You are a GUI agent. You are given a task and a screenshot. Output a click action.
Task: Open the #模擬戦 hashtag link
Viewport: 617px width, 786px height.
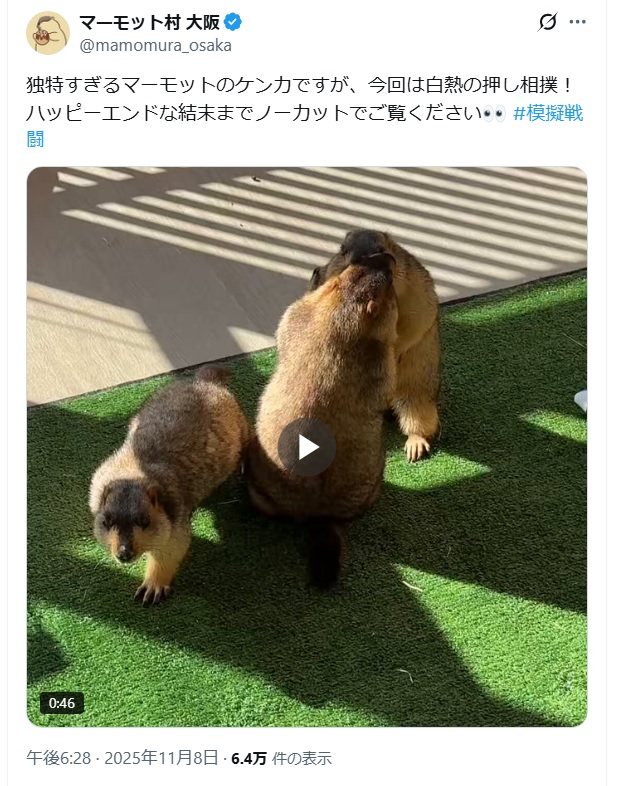tap(548, 113)
